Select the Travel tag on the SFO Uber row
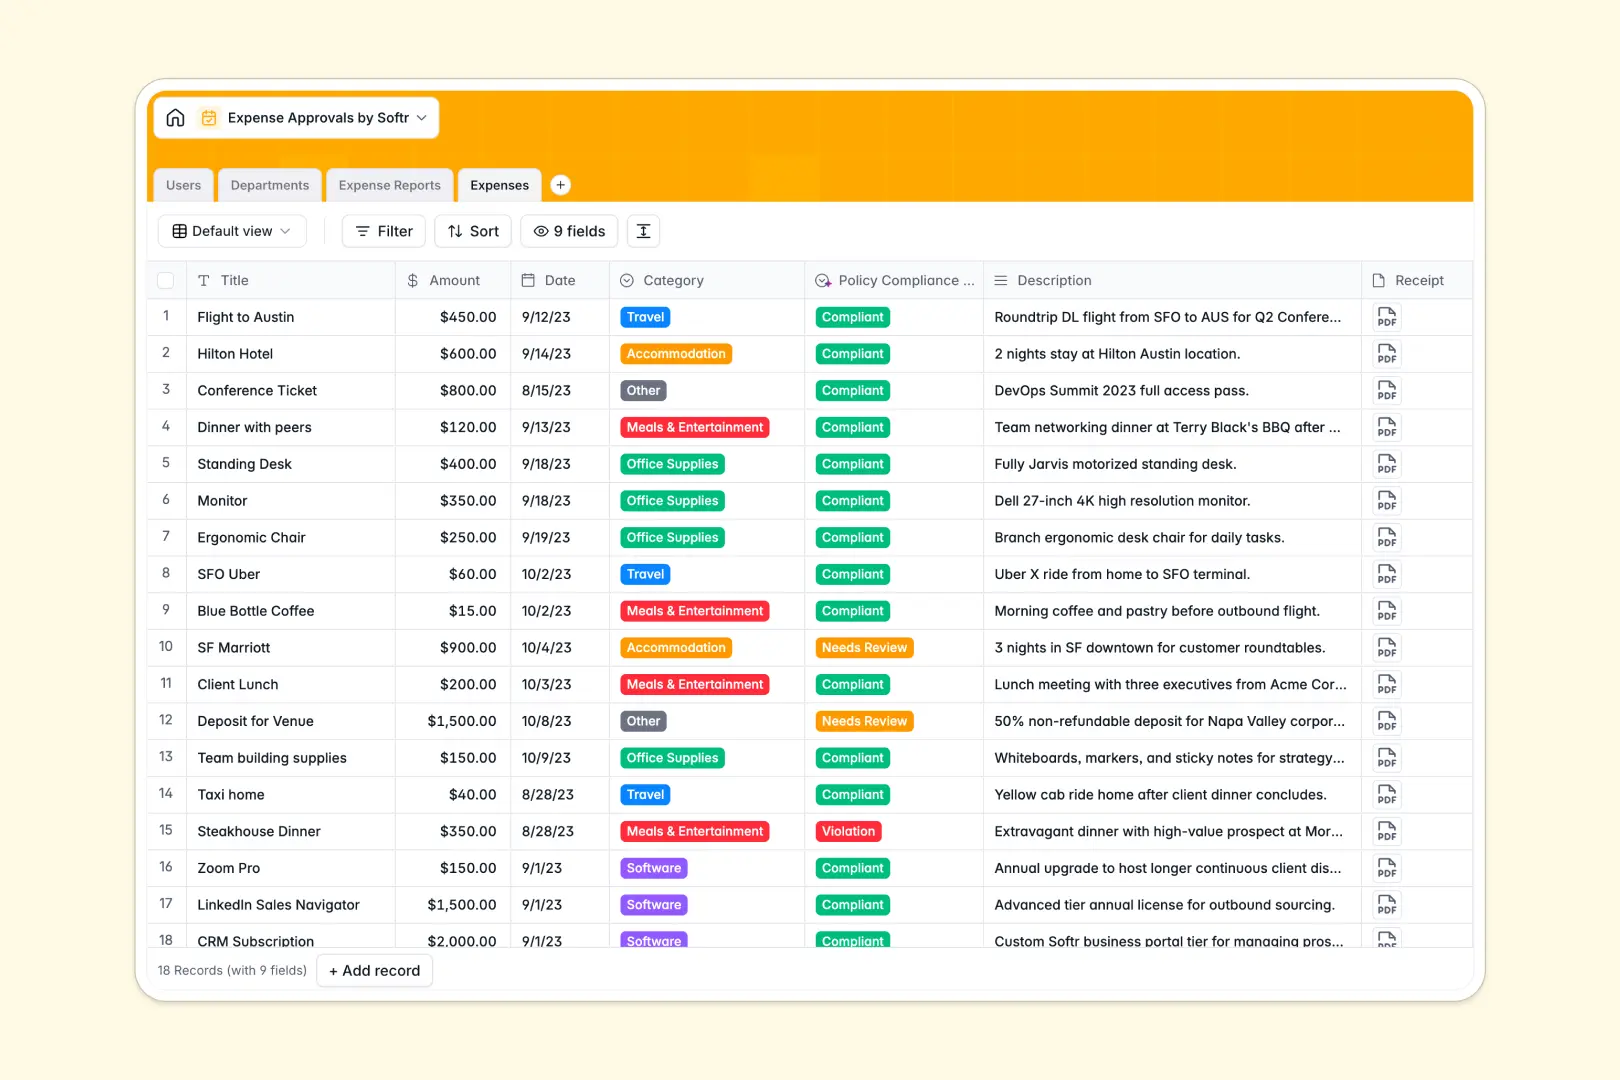 point(645,574)
